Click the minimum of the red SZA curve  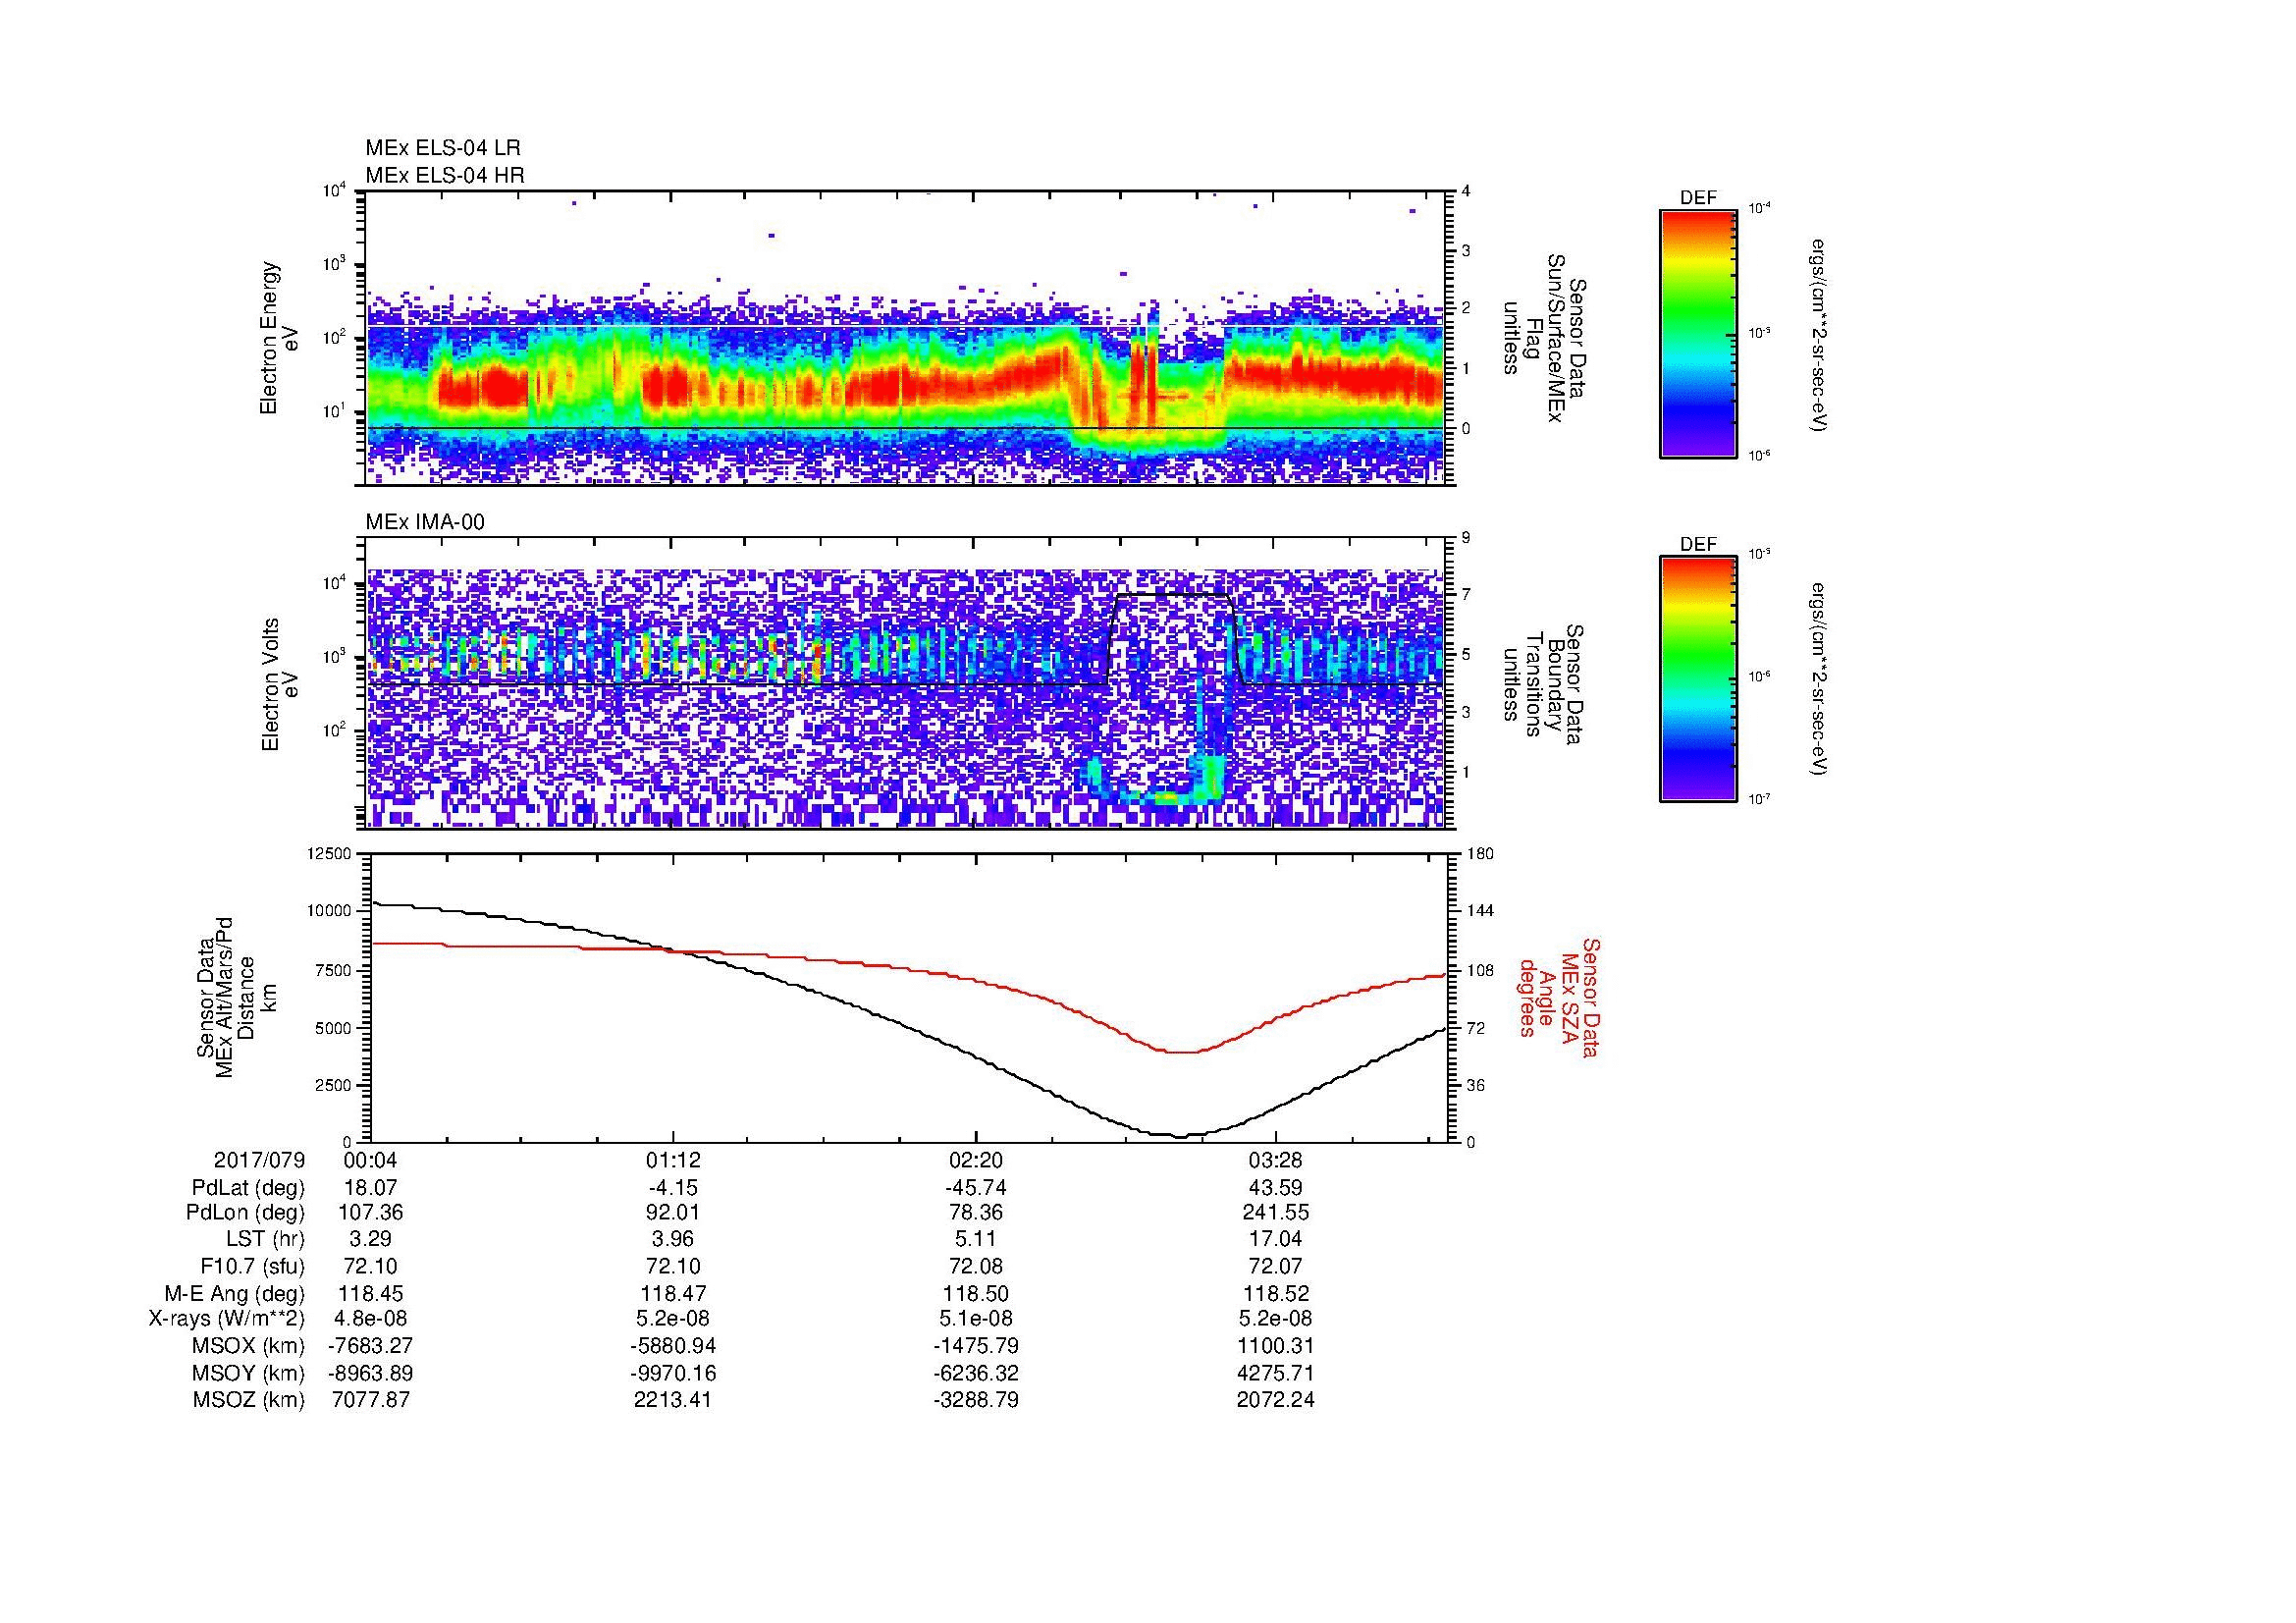pos(1181,1052)
